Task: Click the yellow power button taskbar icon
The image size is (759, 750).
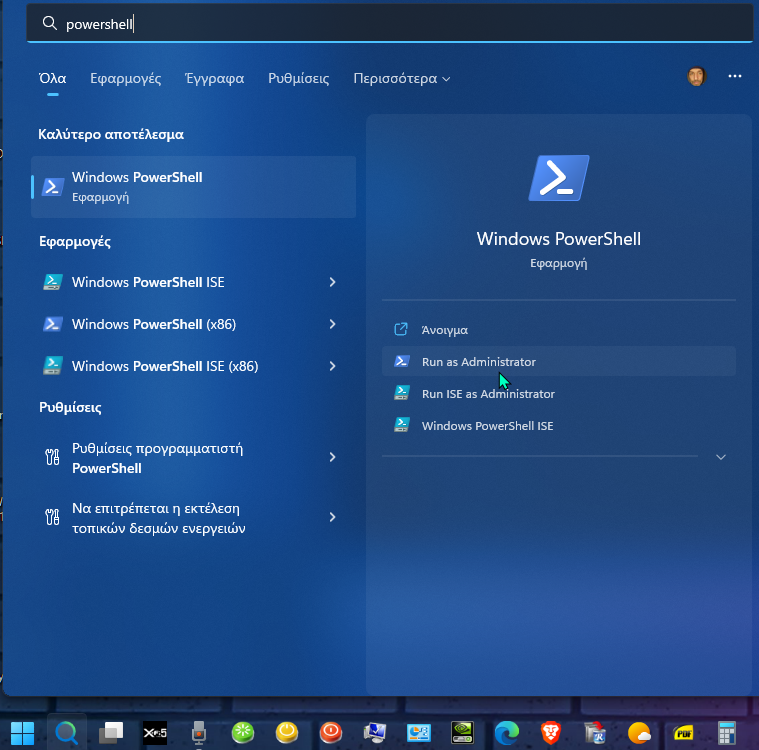Action: [x=287, y=733]
